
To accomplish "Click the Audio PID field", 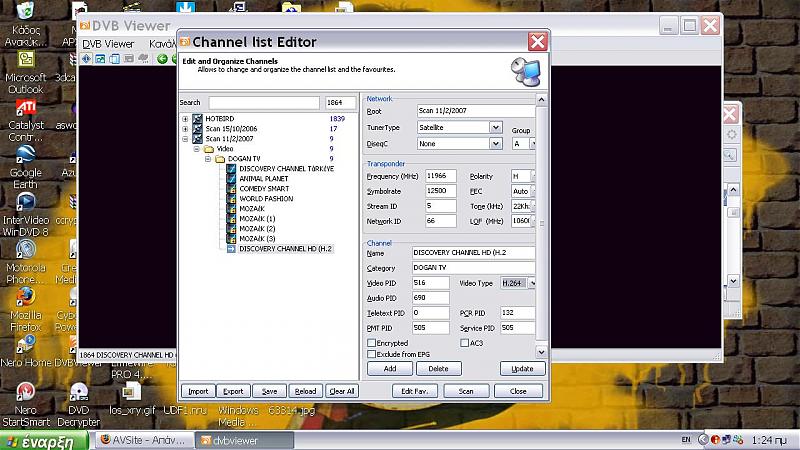I will pos(431,297).
